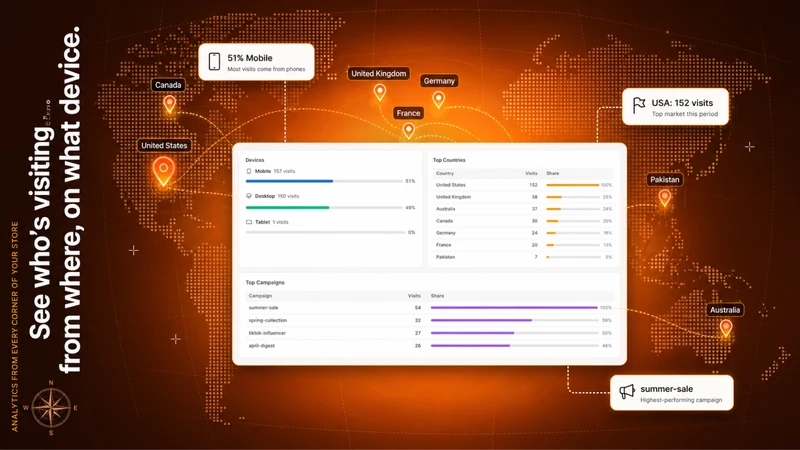This screenshot has height=450, width=800.
Task: Click the United Kingdom map pin
Action: 380,93
